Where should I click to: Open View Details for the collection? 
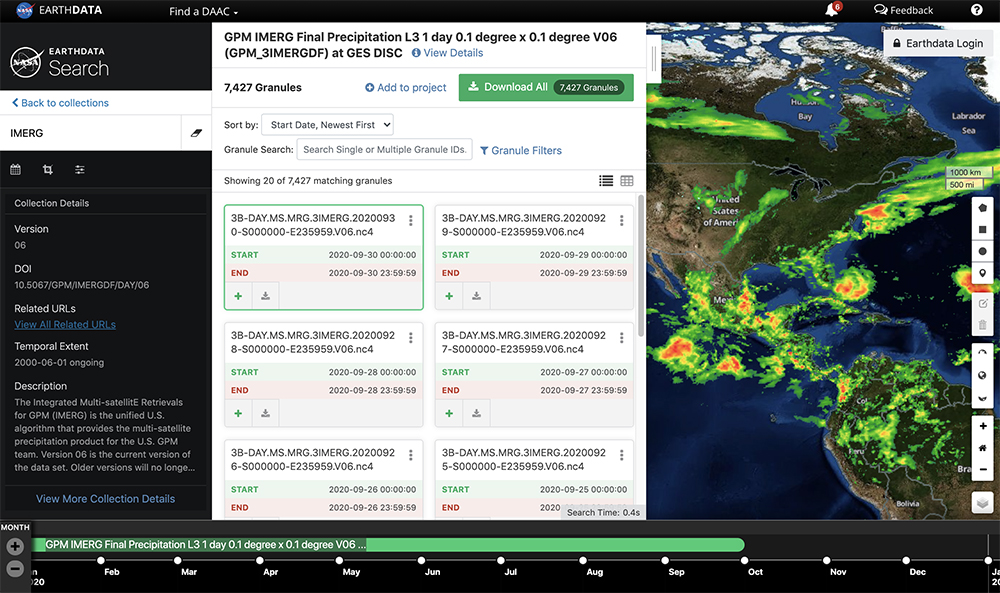(x=448, y=53)
